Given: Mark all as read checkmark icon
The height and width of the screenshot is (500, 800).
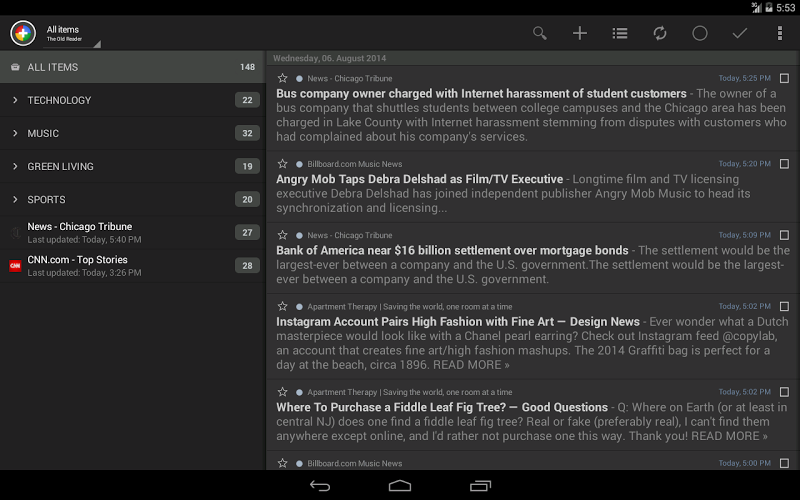Looking at the screenshot, I should tap(740, 34).
